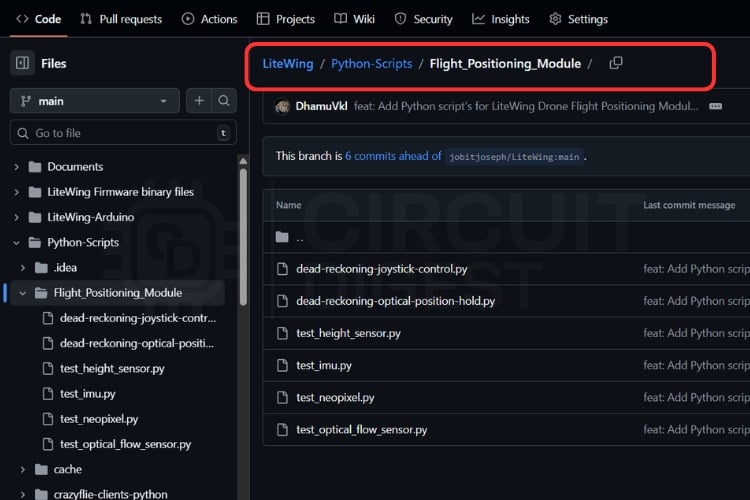Go to the Wiki tab
750x500 pixels.
[x=354, y=19]
